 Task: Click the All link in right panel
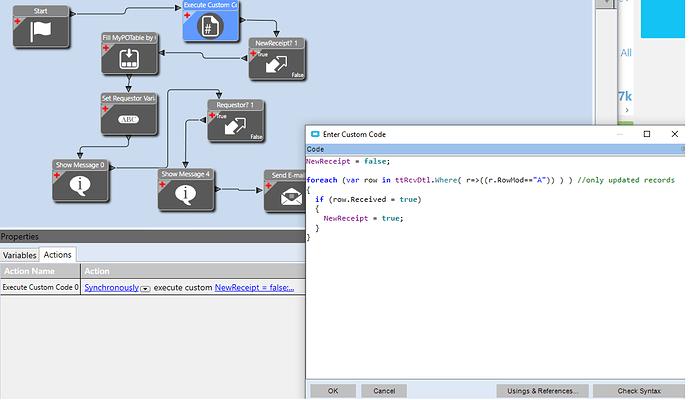(x=626, y=53)
